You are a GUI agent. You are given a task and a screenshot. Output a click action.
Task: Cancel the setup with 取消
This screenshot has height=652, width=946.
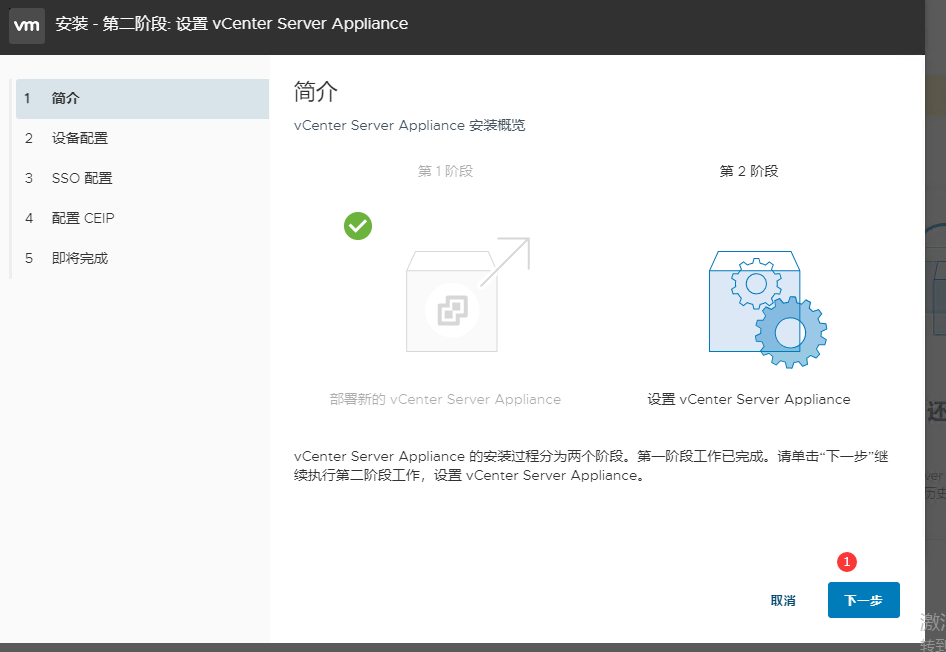tap(783, 601)
